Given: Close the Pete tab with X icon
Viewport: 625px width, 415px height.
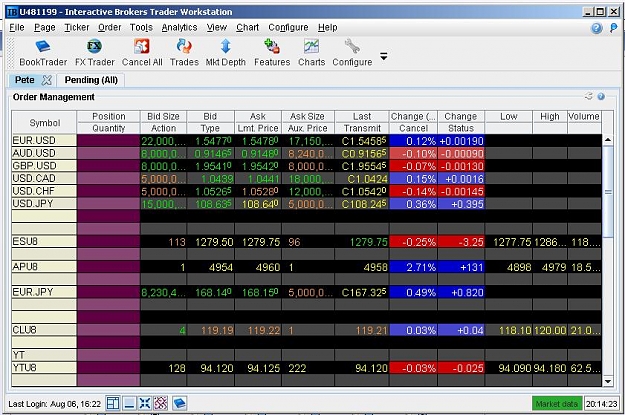Looking at the screenshot, I should coord(47,80).
